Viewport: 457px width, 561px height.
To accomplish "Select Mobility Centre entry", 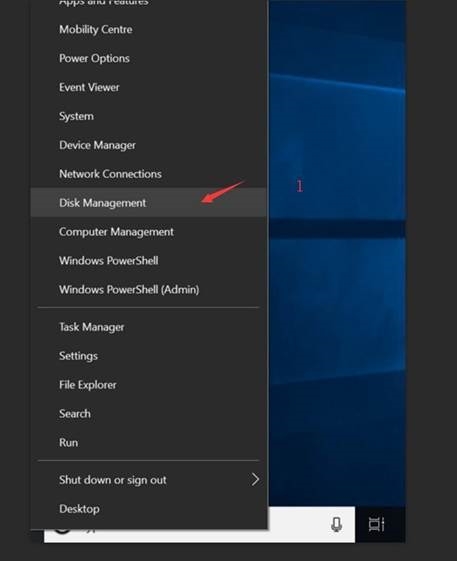I will tap(149, 29).
